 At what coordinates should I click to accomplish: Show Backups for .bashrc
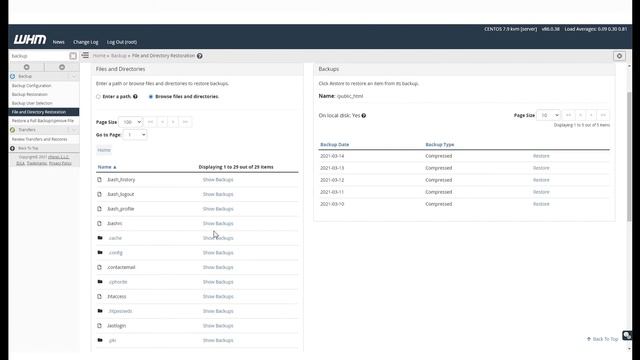click(x=218, y=223)
